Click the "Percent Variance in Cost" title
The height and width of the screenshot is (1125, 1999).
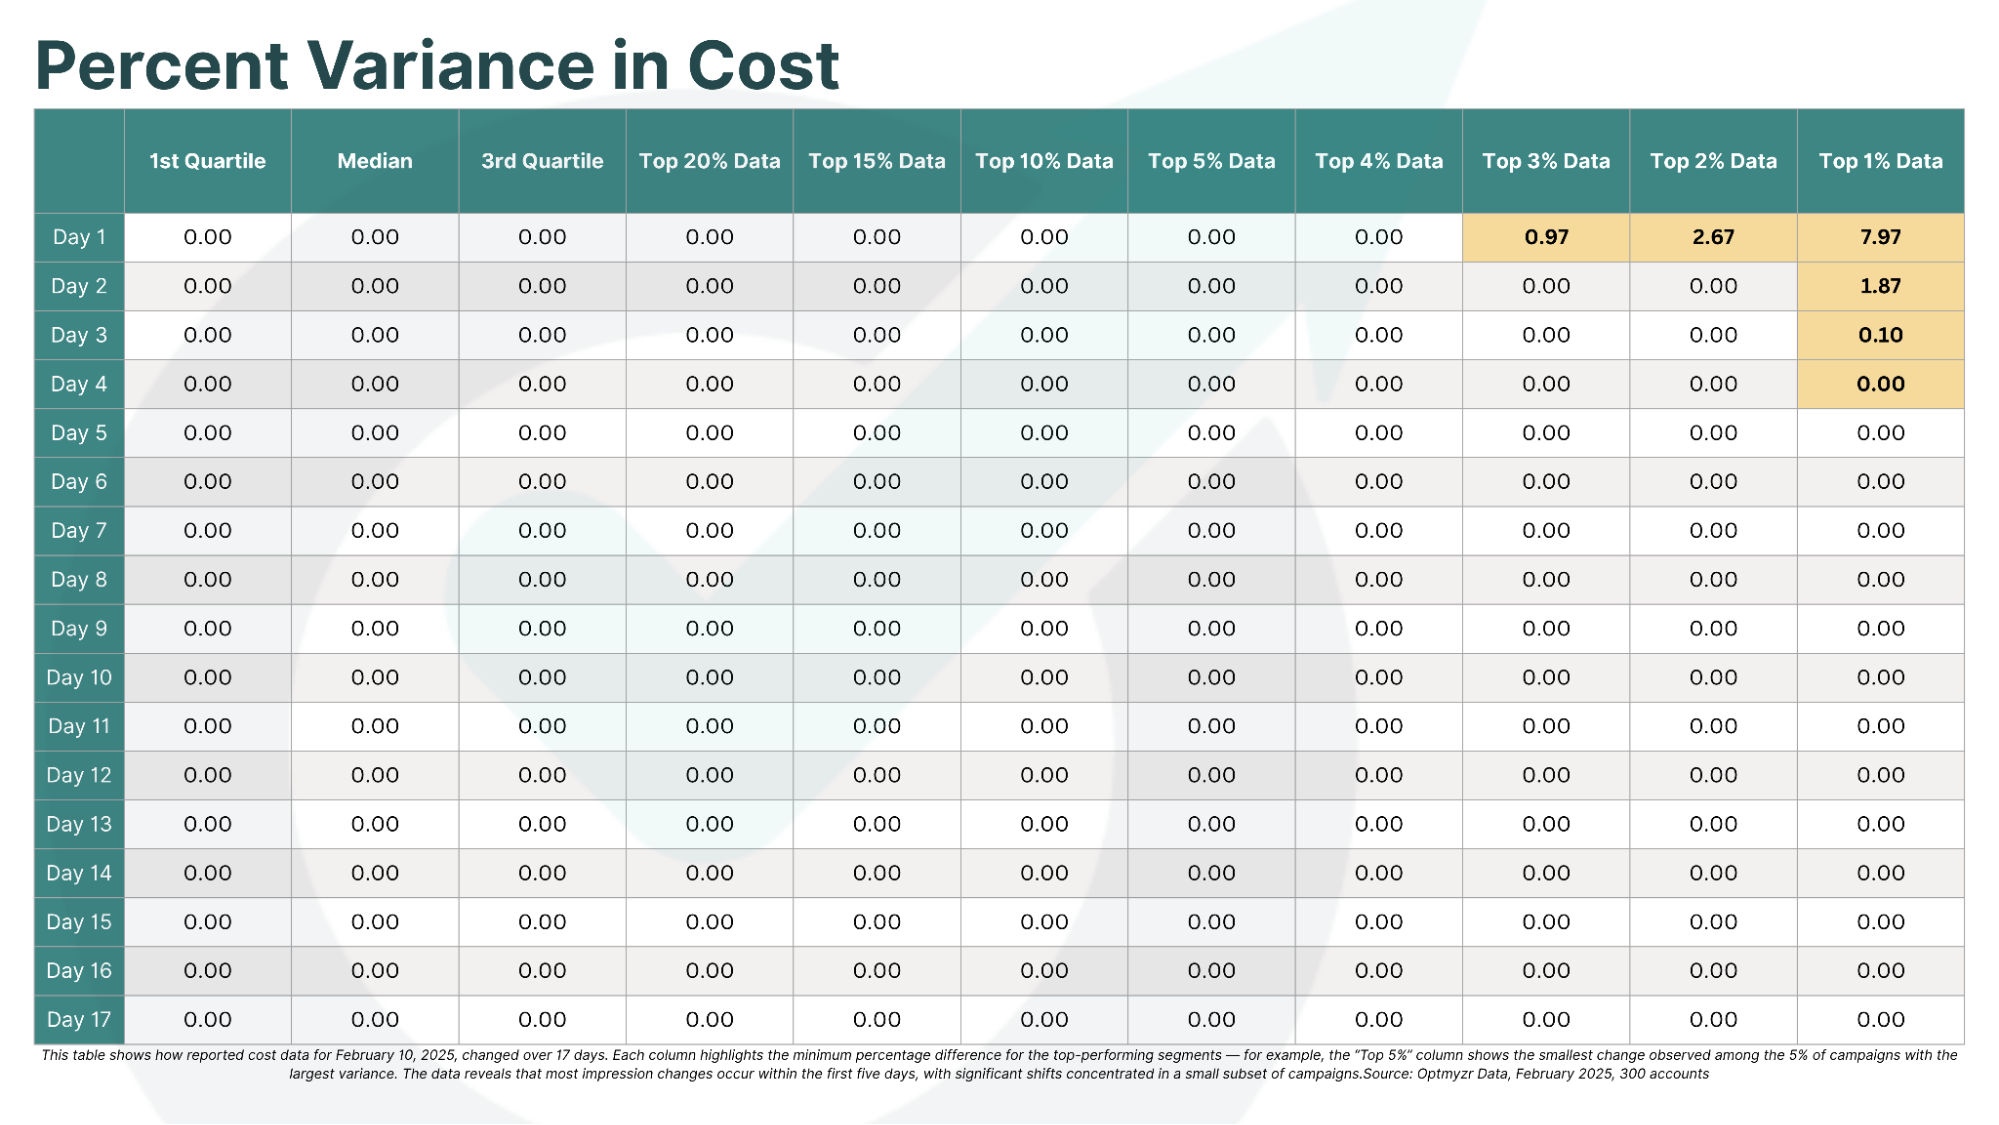437,65
